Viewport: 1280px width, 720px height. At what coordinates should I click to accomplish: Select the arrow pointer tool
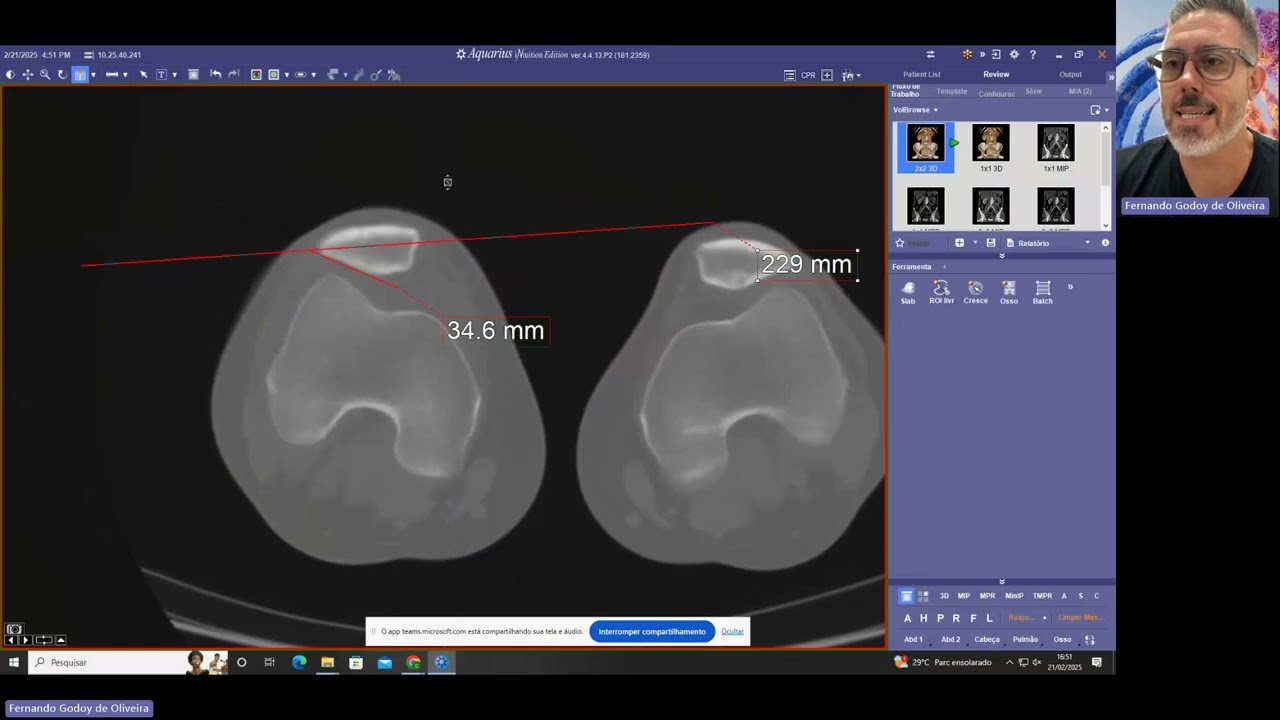[144, 75]
